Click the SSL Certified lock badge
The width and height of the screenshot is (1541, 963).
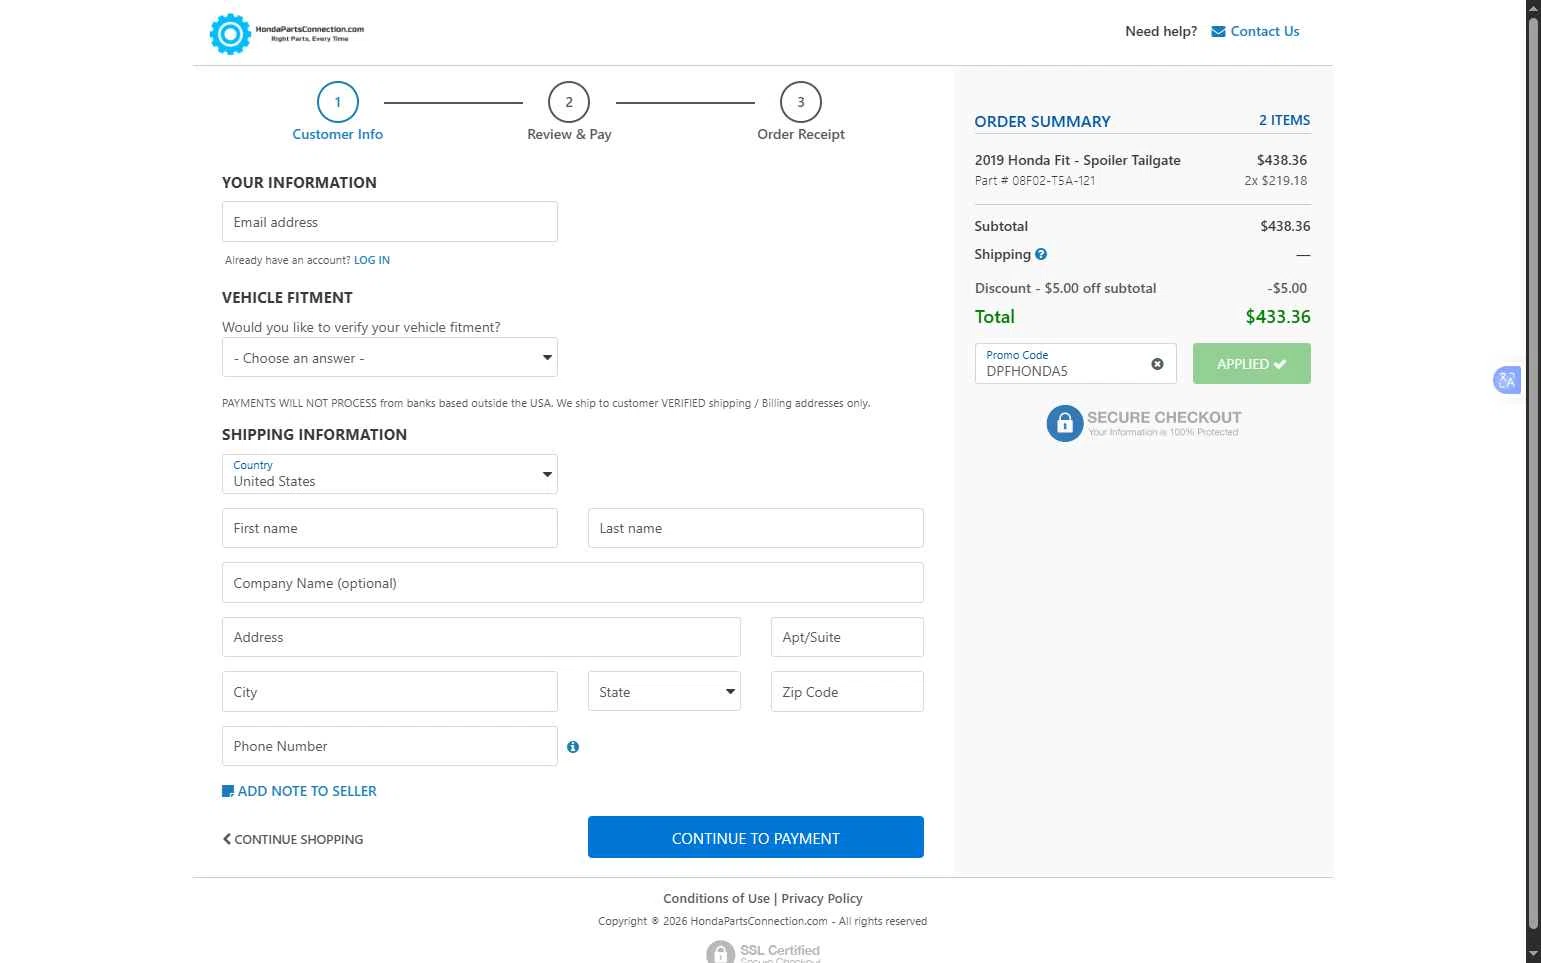(720, 951)
